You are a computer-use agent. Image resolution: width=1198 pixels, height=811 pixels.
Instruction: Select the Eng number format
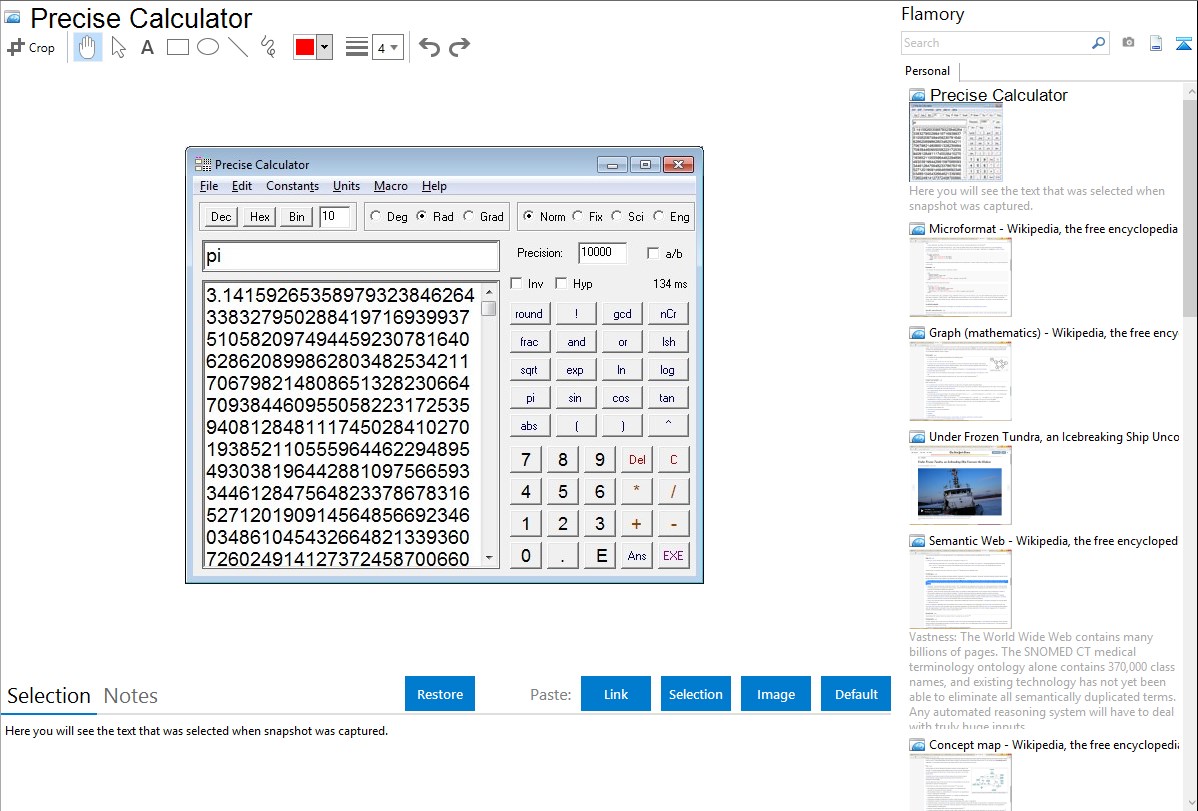[672, 216]
